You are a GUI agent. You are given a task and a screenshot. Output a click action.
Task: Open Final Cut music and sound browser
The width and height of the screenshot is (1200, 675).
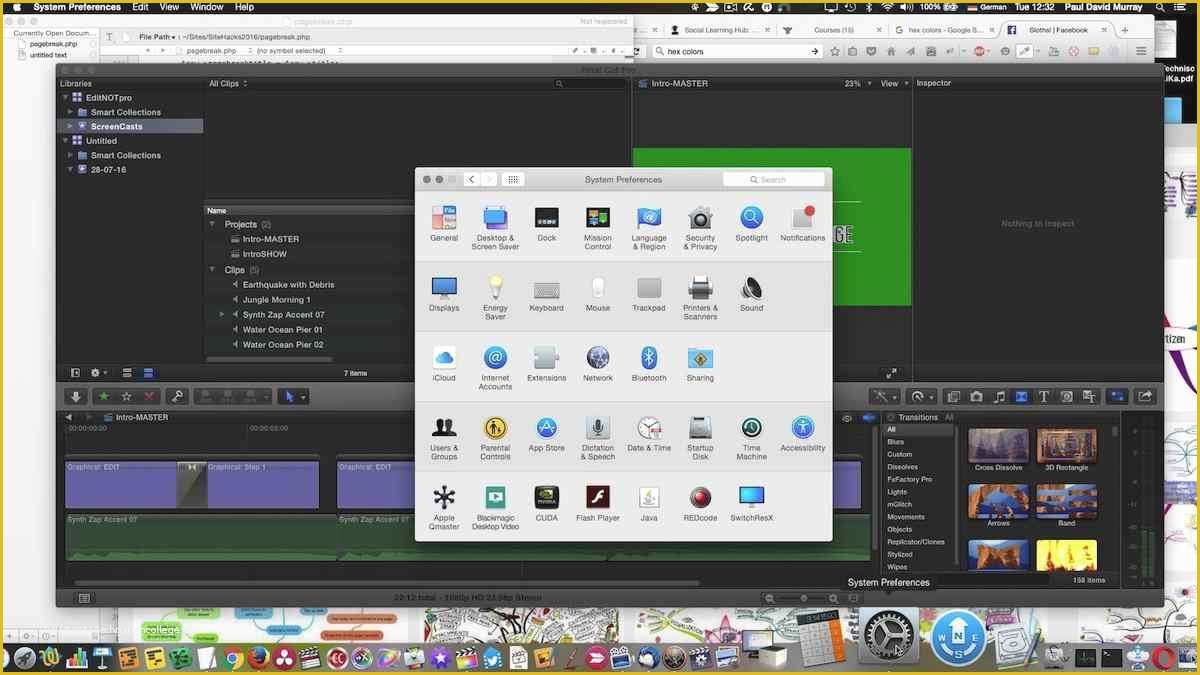[x=999, y=397]
